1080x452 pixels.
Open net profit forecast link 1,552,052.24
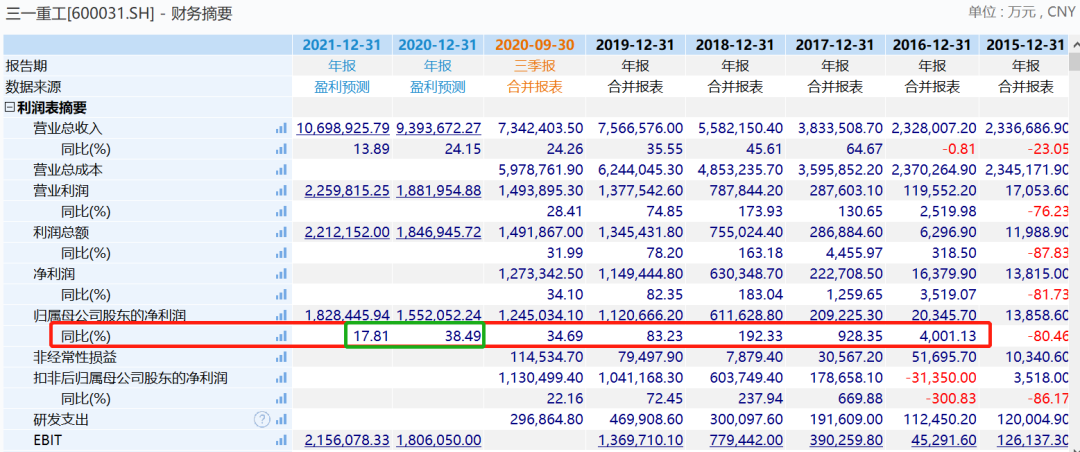pos(438,316)
